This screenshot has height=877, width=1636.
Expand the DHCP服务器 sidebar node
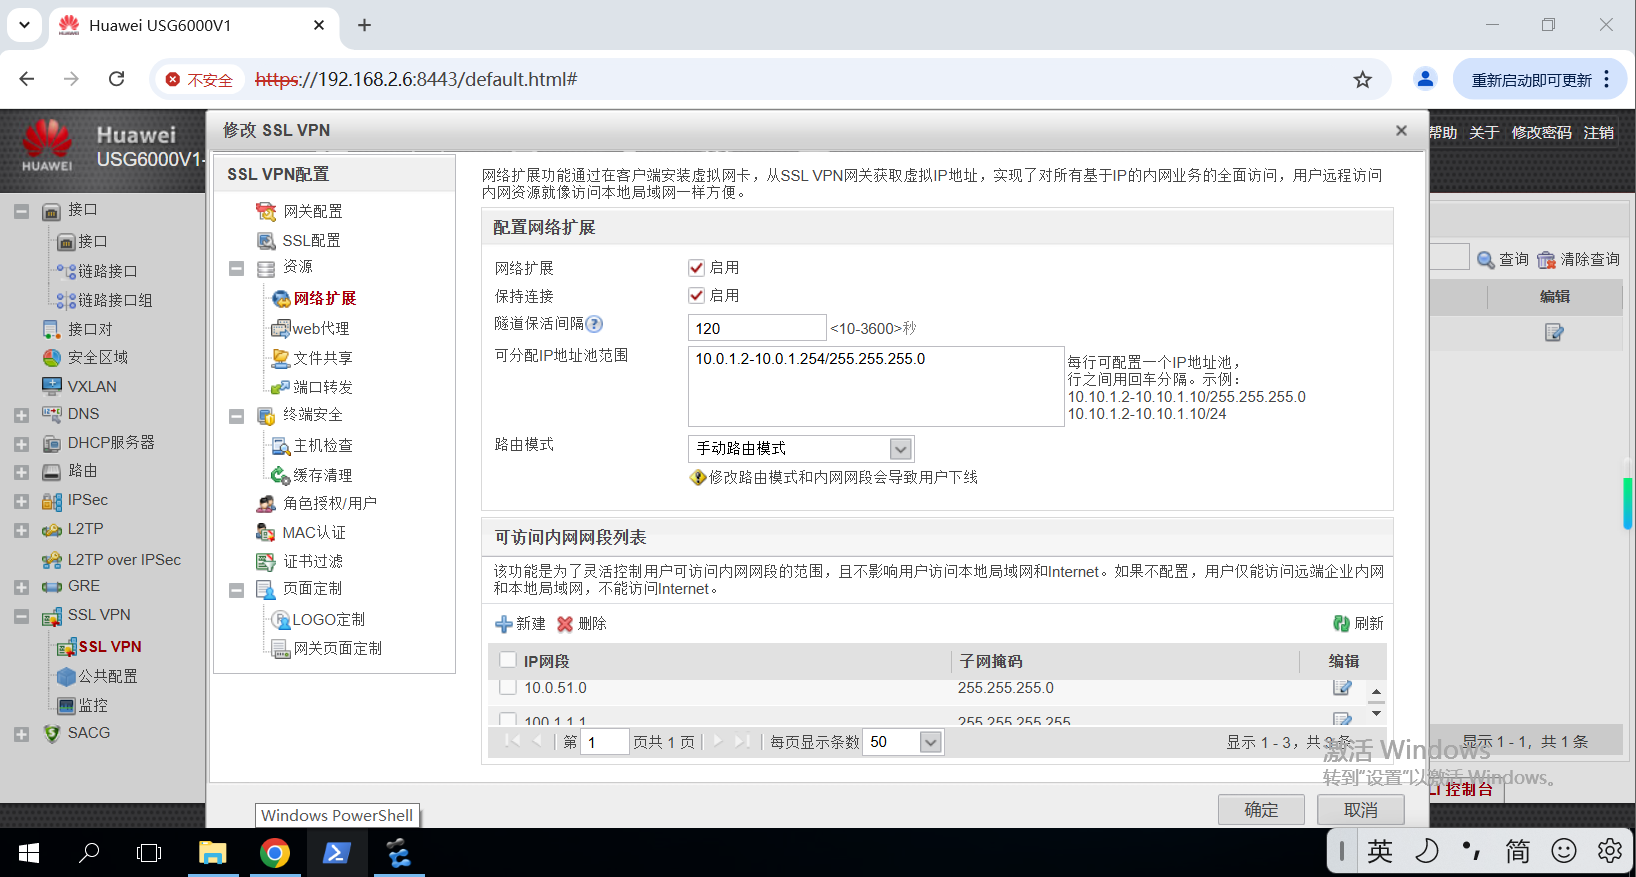pyautogui.click(x=21, y=444)
